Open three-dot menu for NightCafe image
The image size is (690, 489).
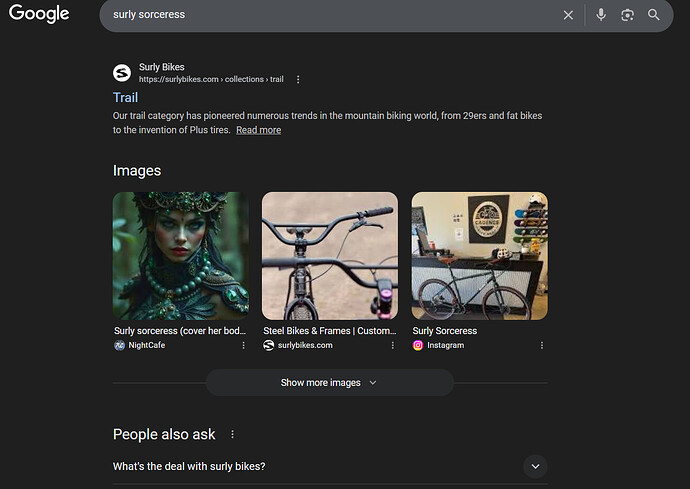243,345
